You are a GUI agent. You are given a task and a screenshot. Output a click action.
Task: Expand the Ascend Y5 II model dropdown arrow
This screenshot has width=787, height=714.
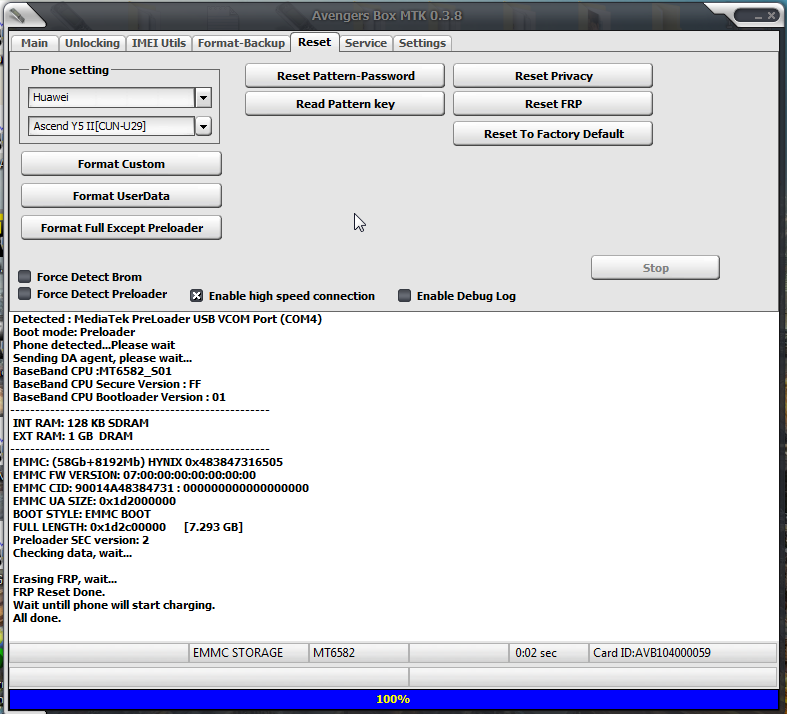(x=203, y=126)
